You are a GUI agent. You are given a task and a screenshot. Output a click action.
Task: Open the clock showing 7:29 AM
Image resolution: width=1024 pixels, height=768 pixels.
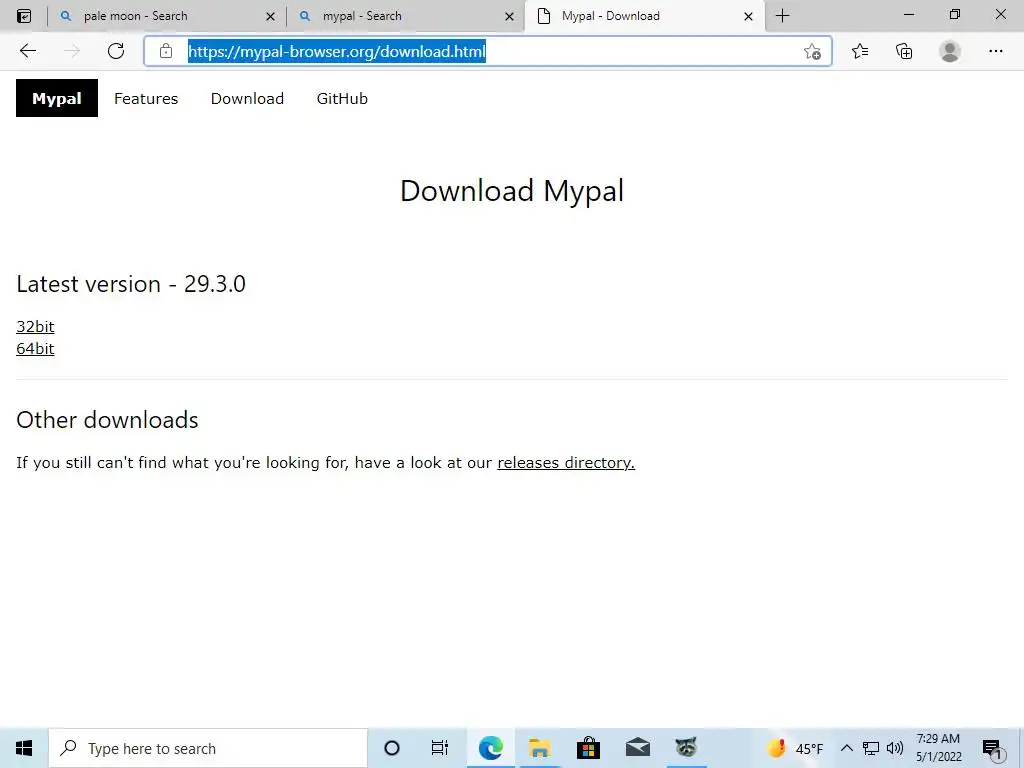(x=938, y=748)
